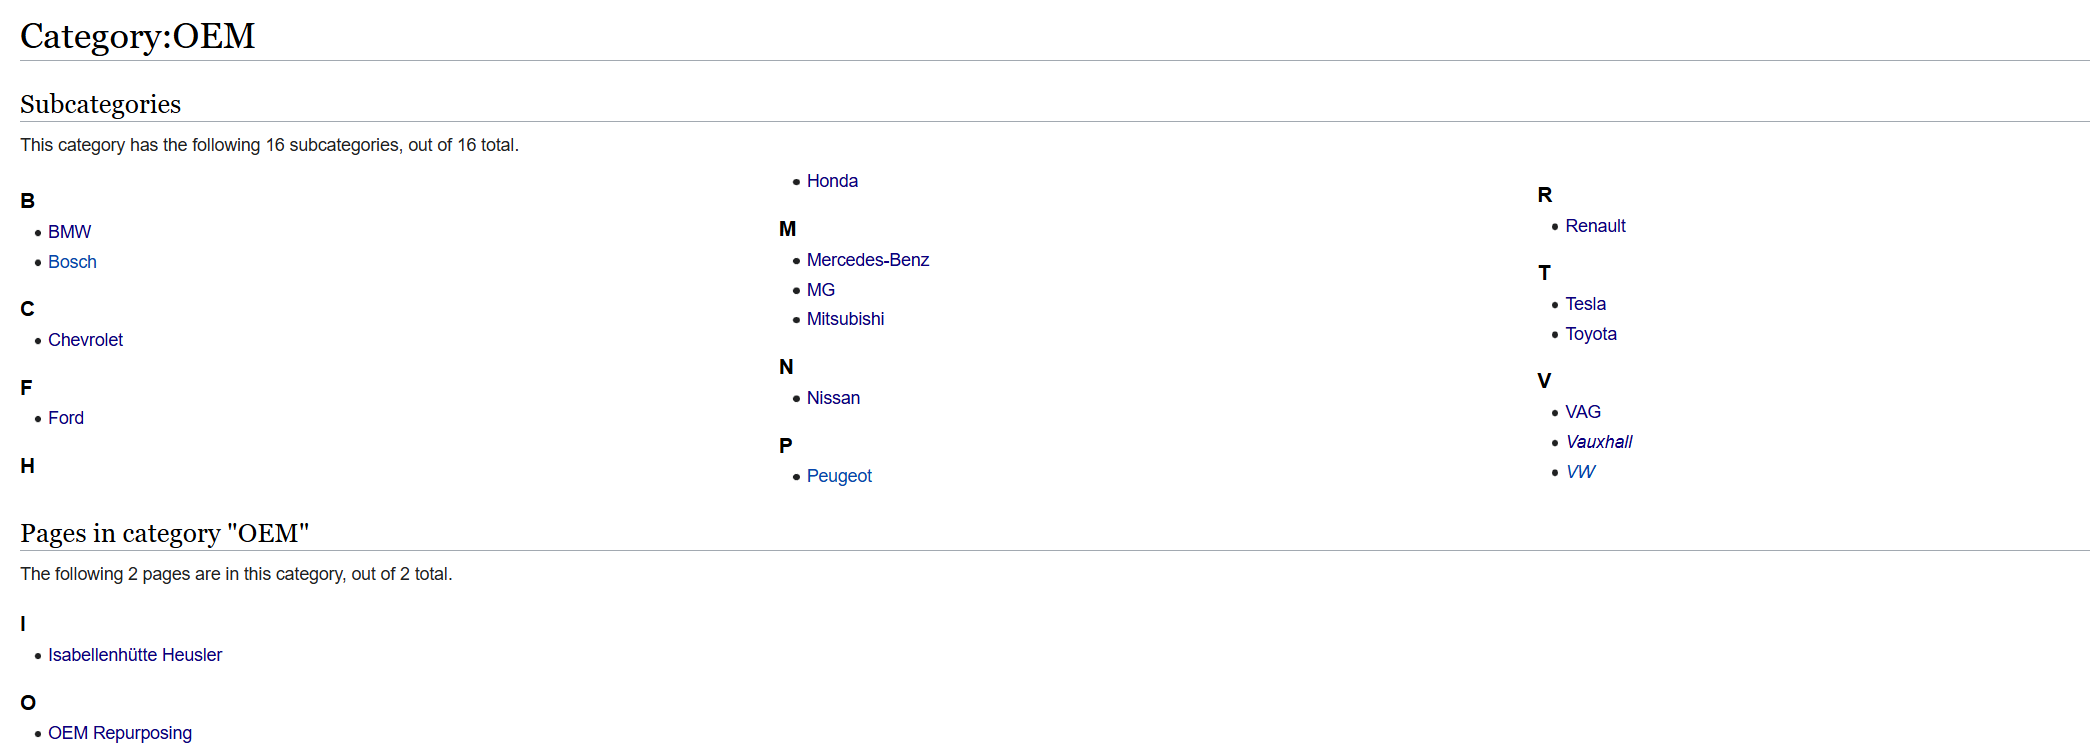Go to the Ford subcategory

[x=66, y=418]
